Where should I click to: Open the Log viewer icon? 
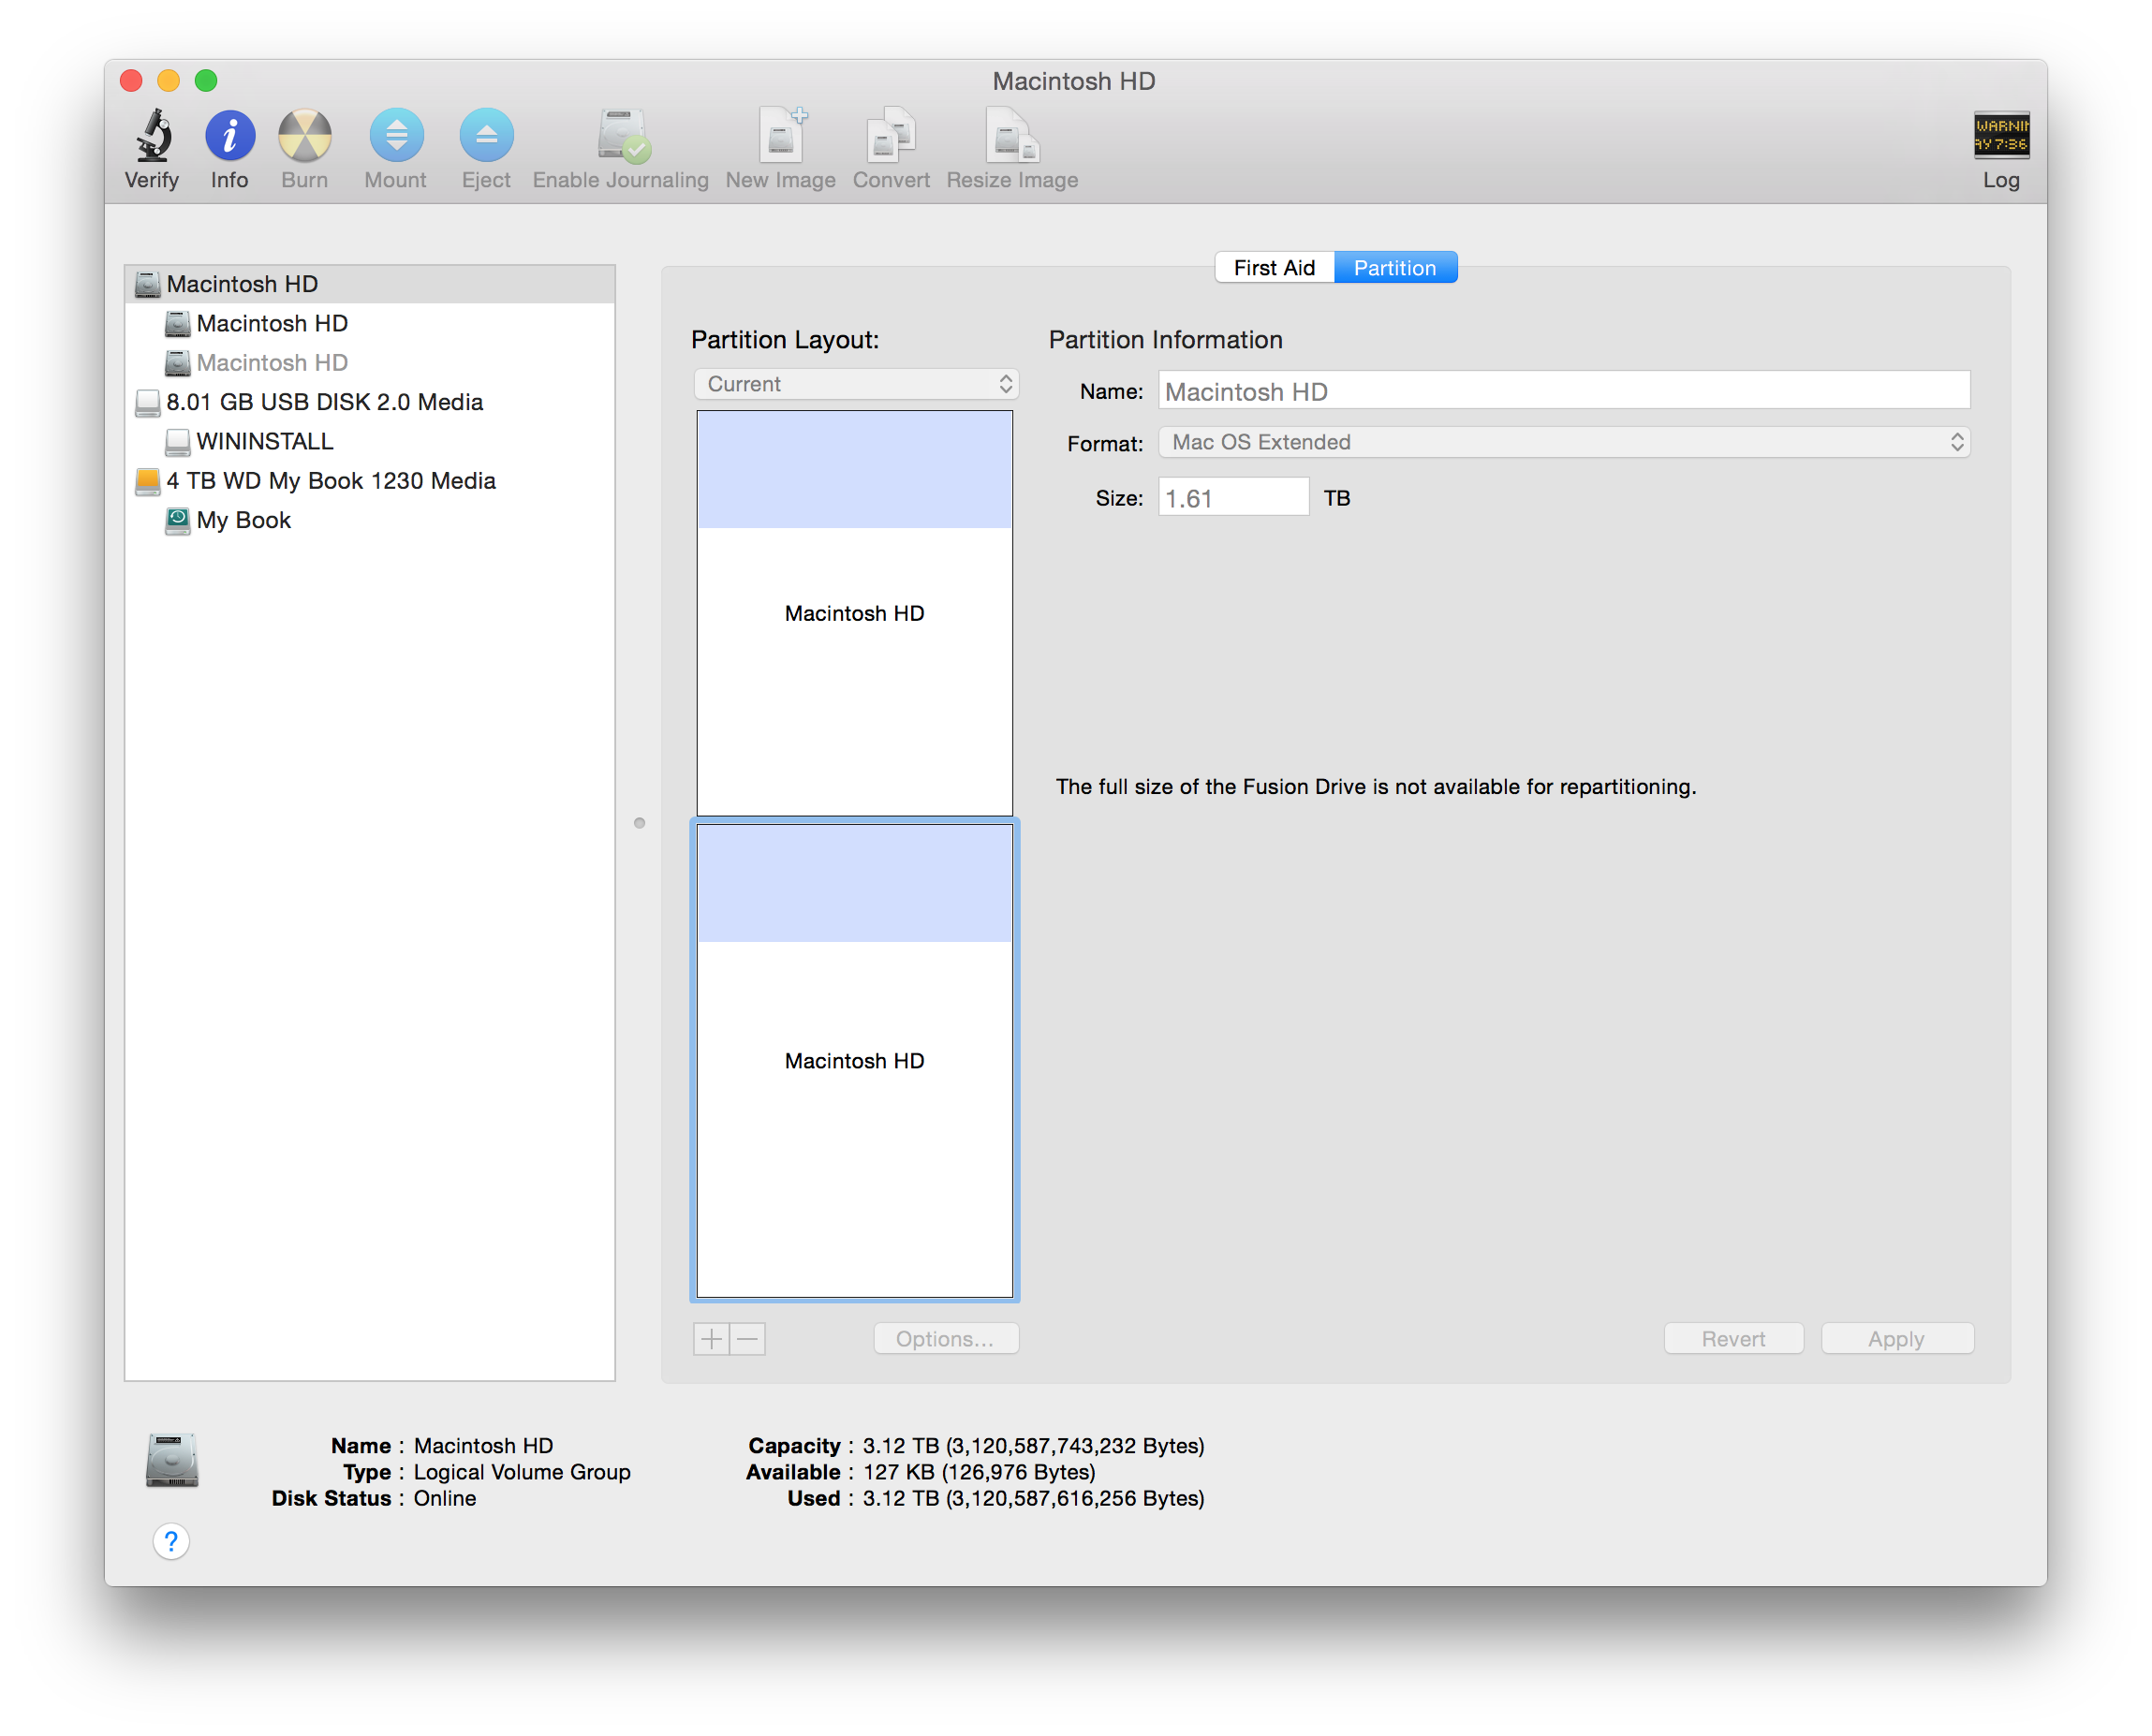pos(2000,137)
